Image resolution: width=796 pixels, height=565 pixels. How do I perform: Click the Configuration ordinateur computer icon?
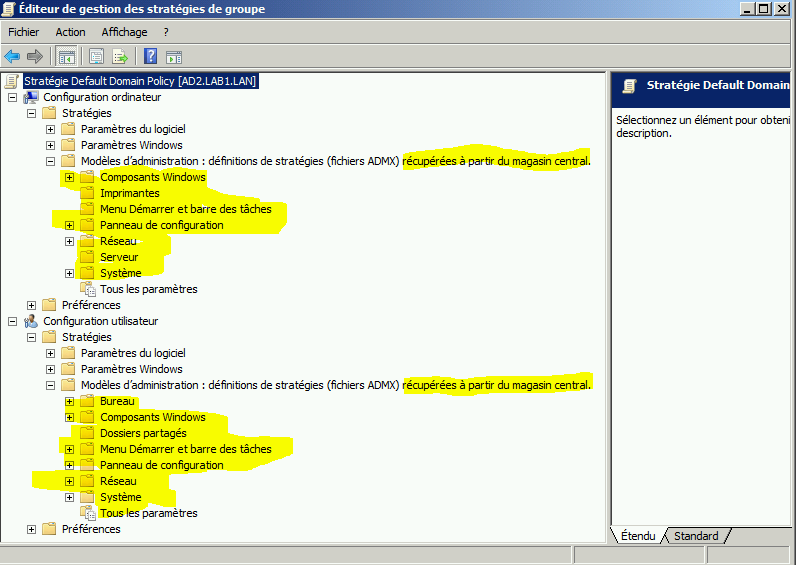[x=31, y=97]
